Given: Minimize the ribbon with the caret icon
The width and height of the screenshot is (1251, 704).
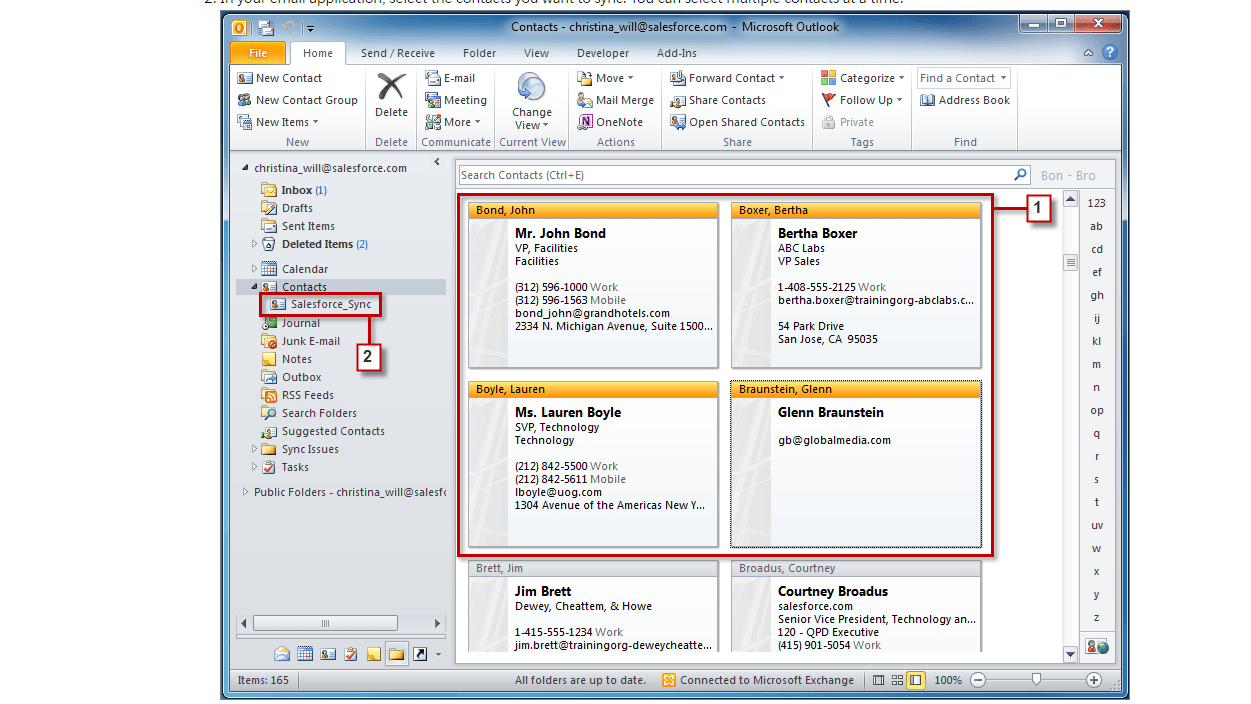Looking at the screenshot, I should click(1089, 53).
